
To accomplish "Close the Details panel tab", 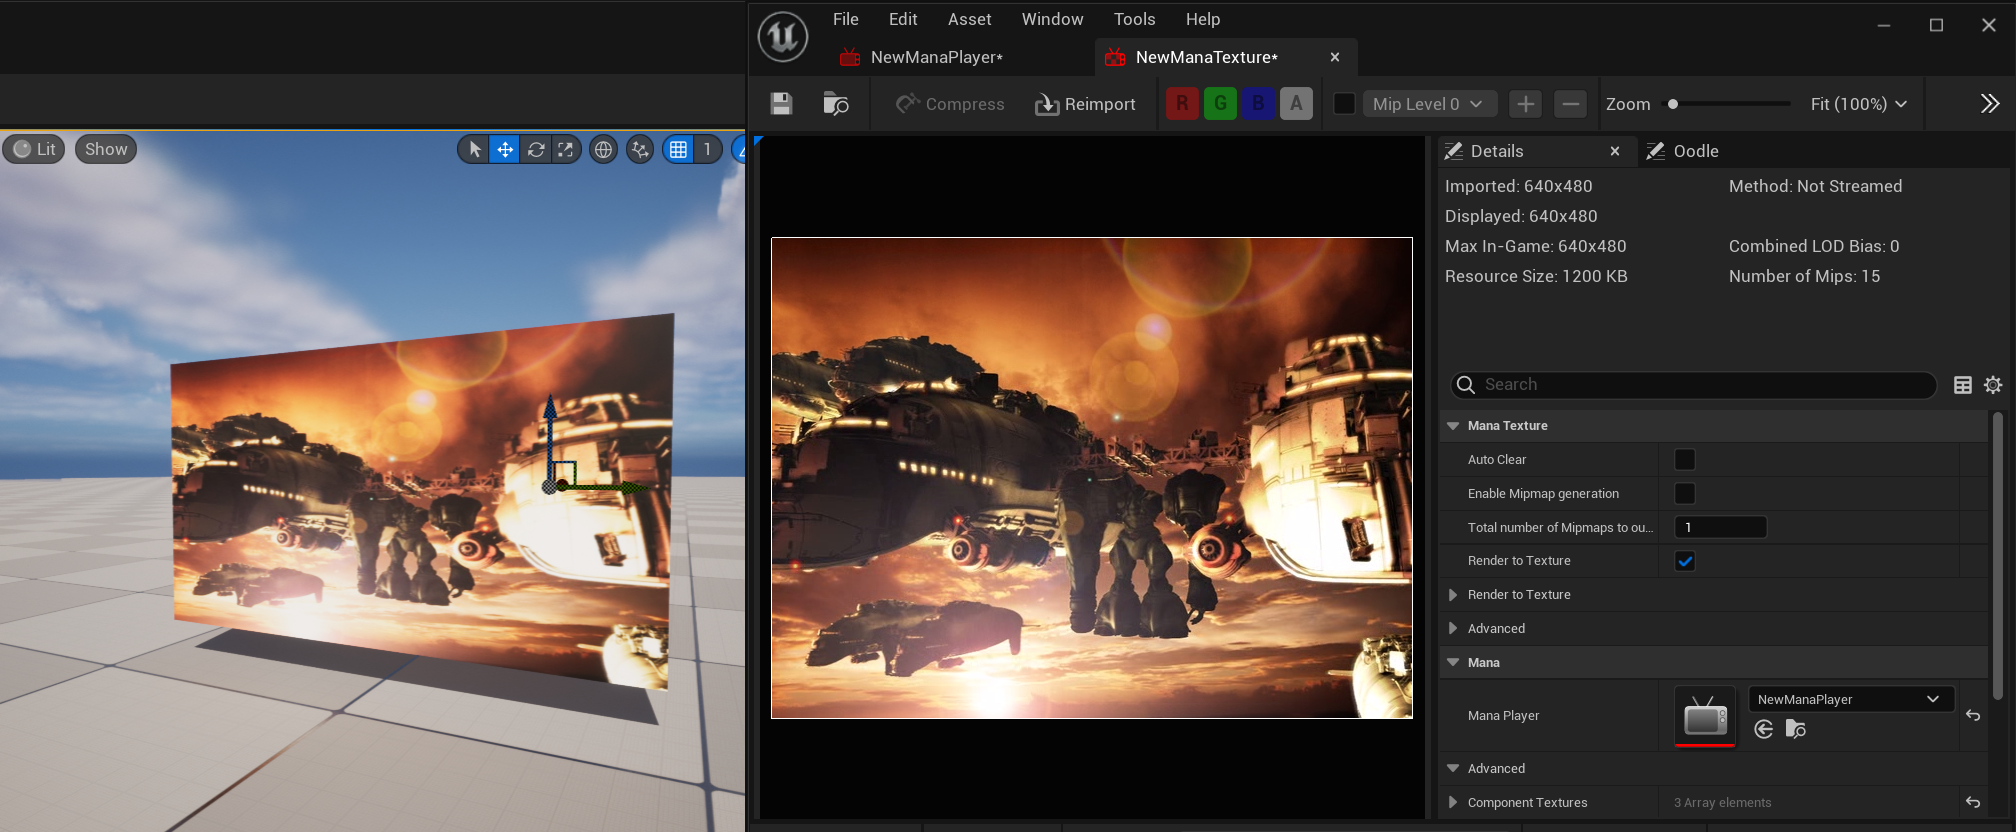I will point(1614,151).
